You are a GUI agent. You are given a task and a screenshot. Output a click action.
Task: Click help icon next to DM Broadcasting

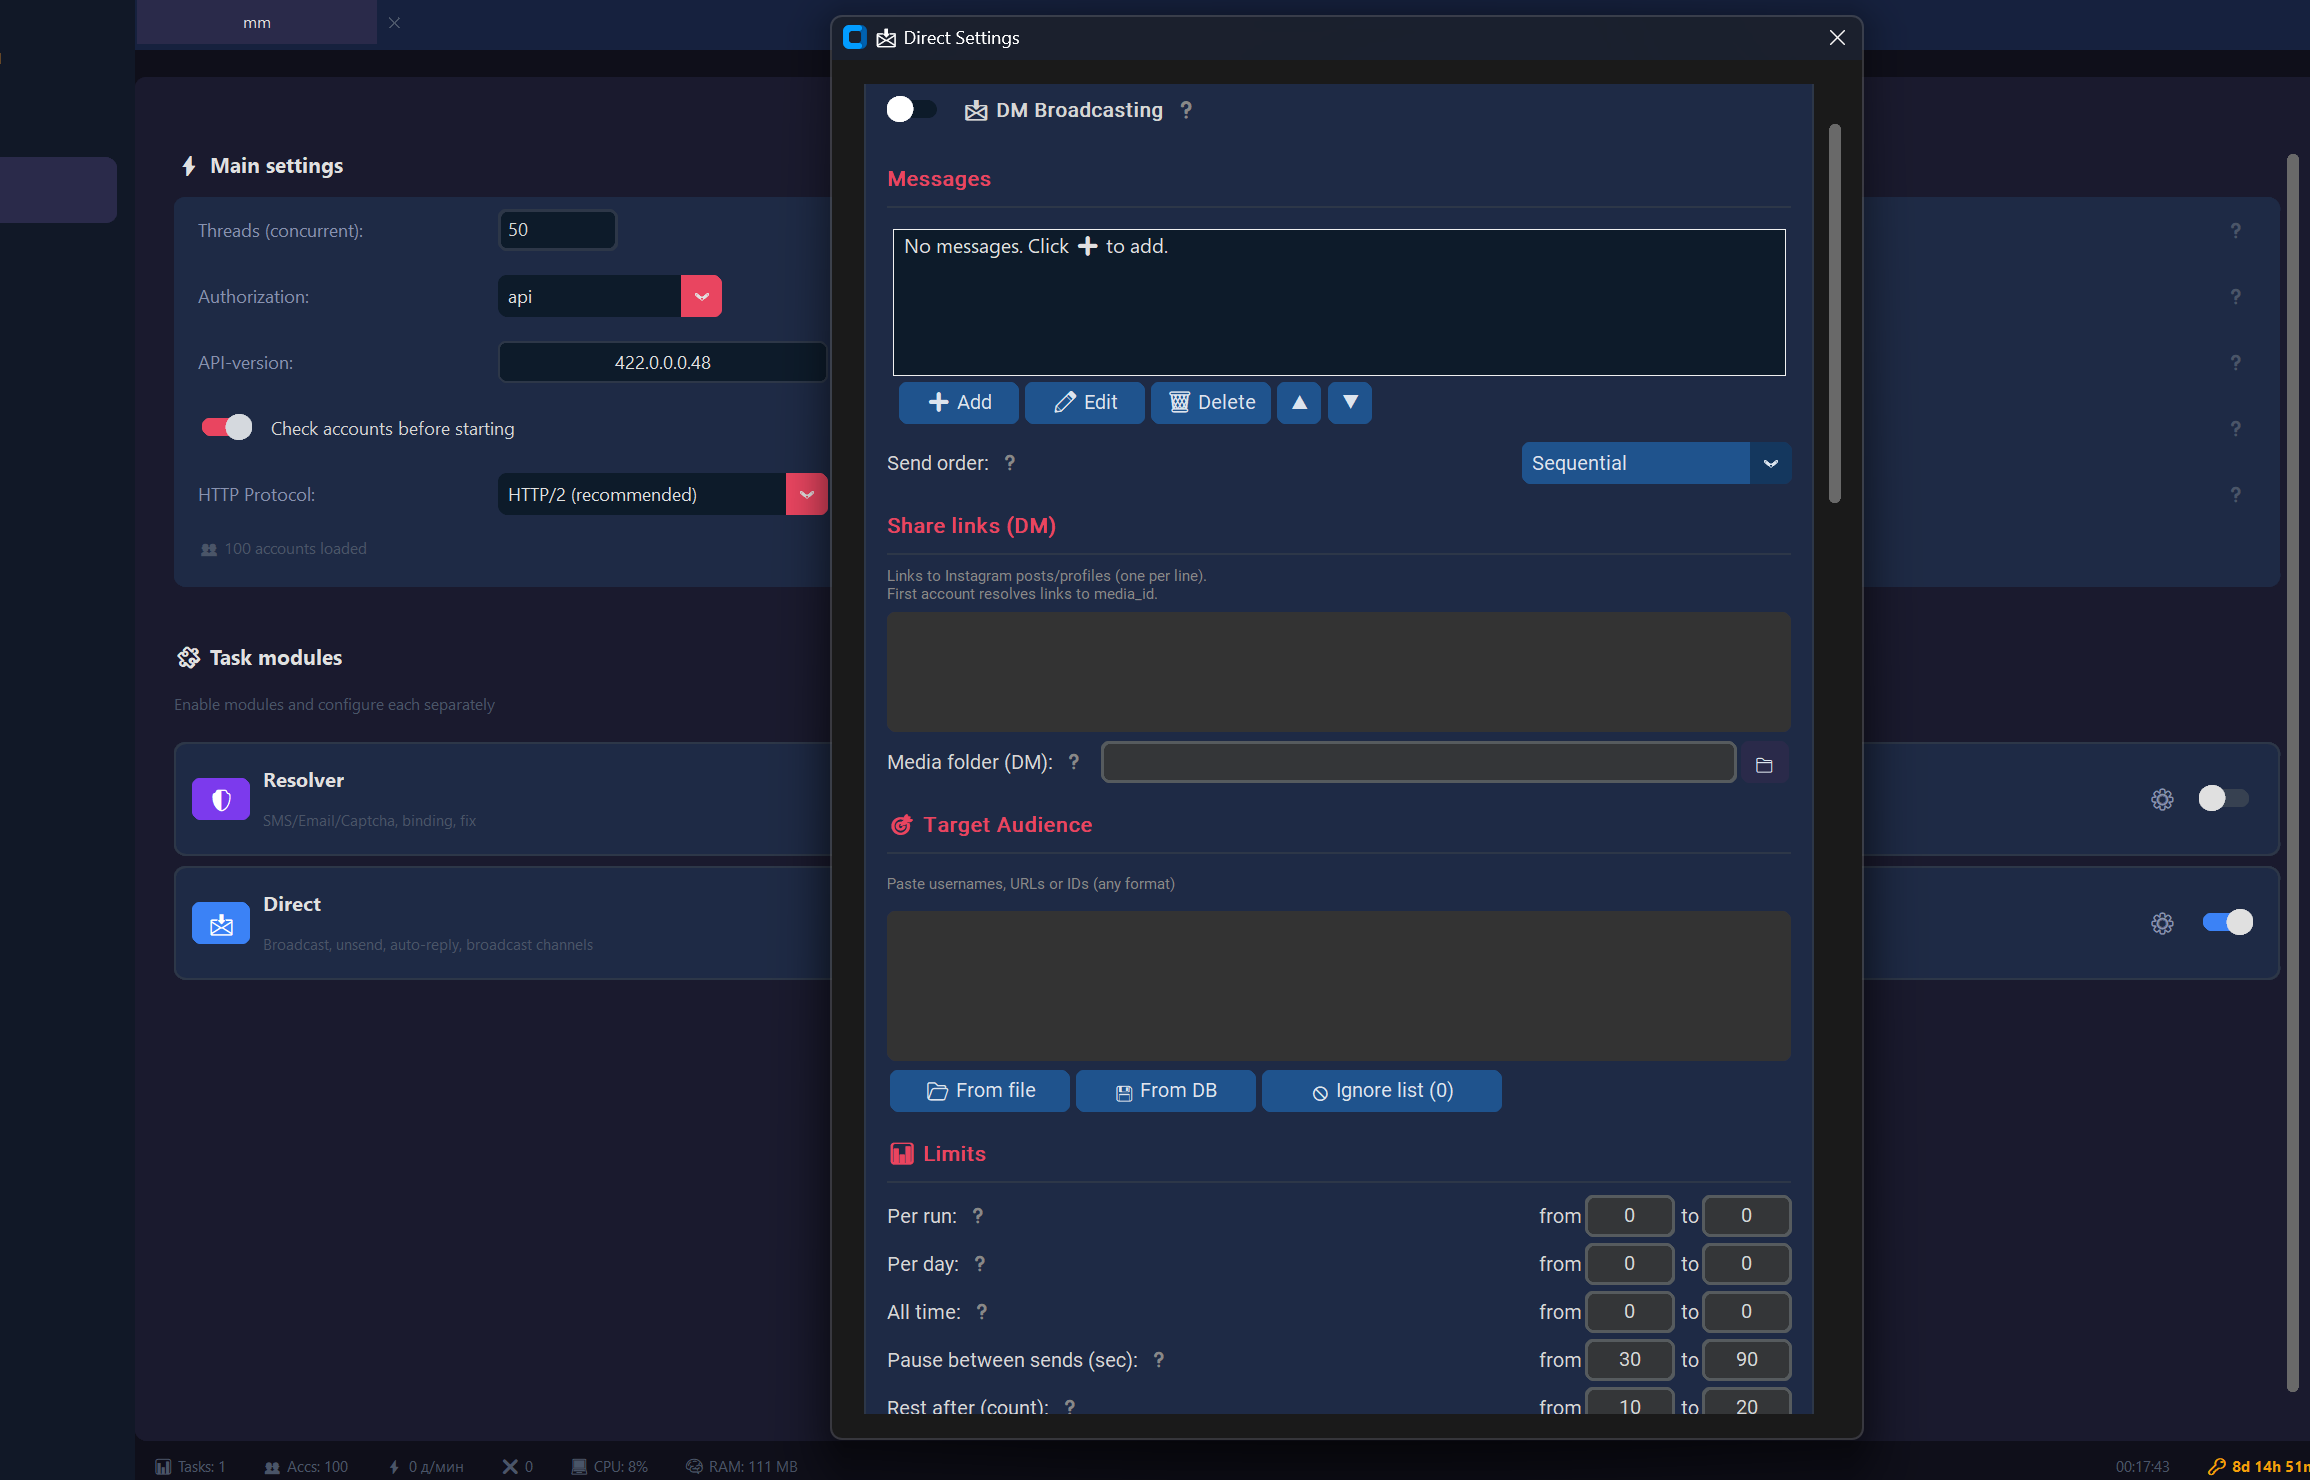[1186, 110]
